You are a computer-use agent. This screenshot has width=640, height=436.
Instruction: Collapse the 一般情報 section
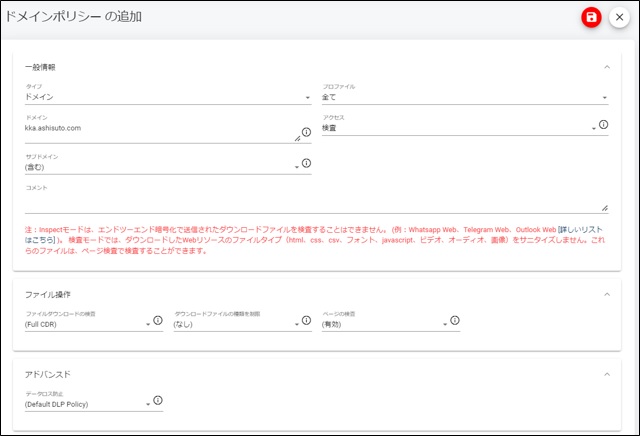607,67
